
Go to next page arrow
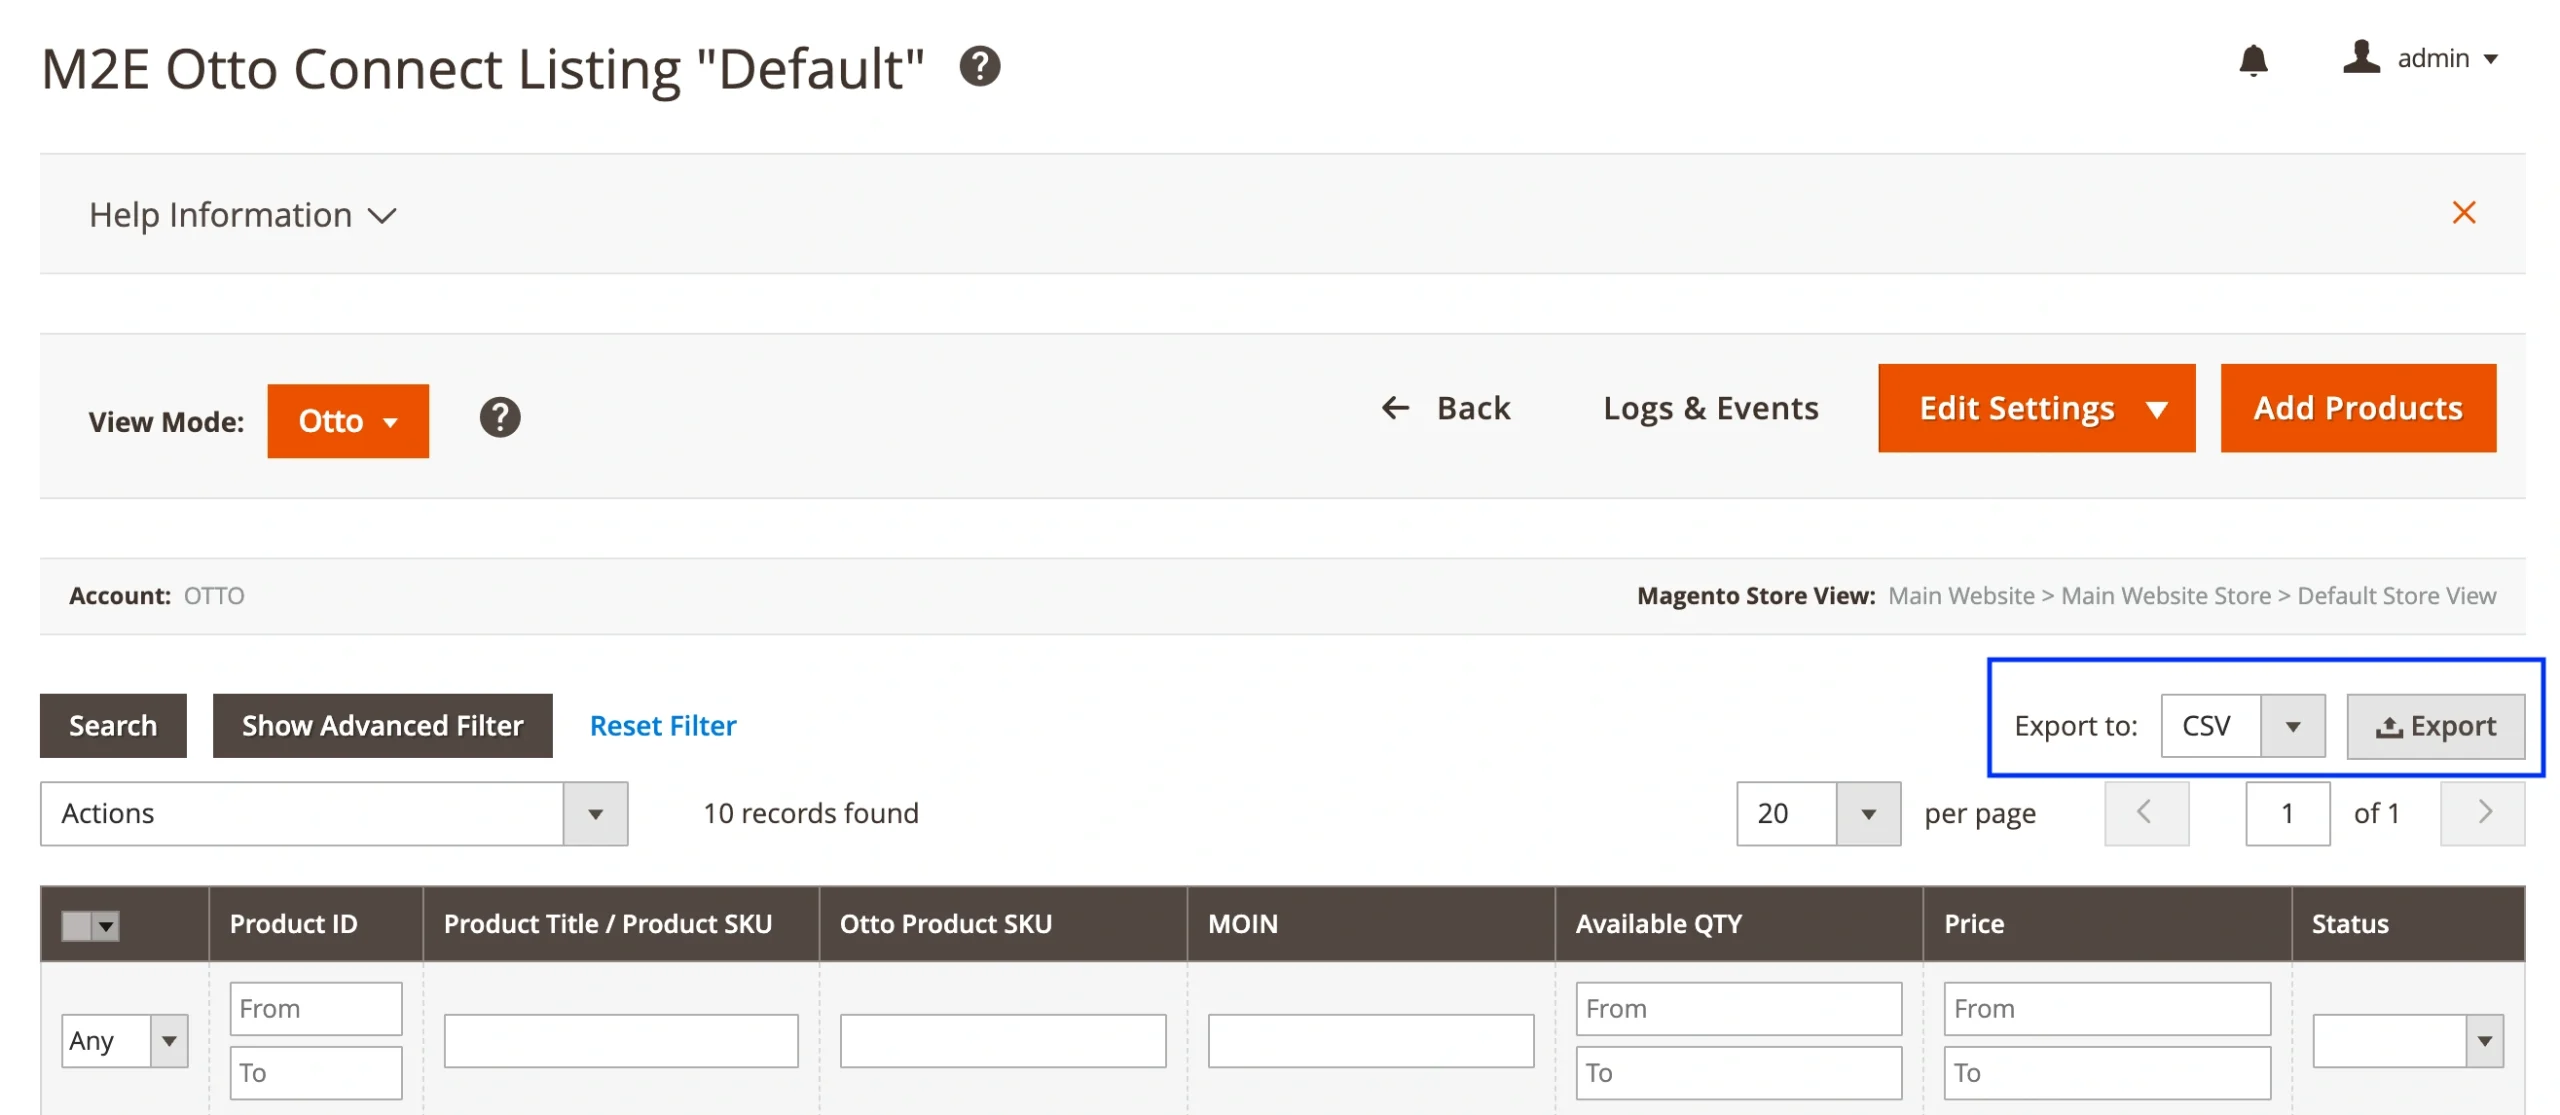pyautogui.click(x=2482, y=813)
